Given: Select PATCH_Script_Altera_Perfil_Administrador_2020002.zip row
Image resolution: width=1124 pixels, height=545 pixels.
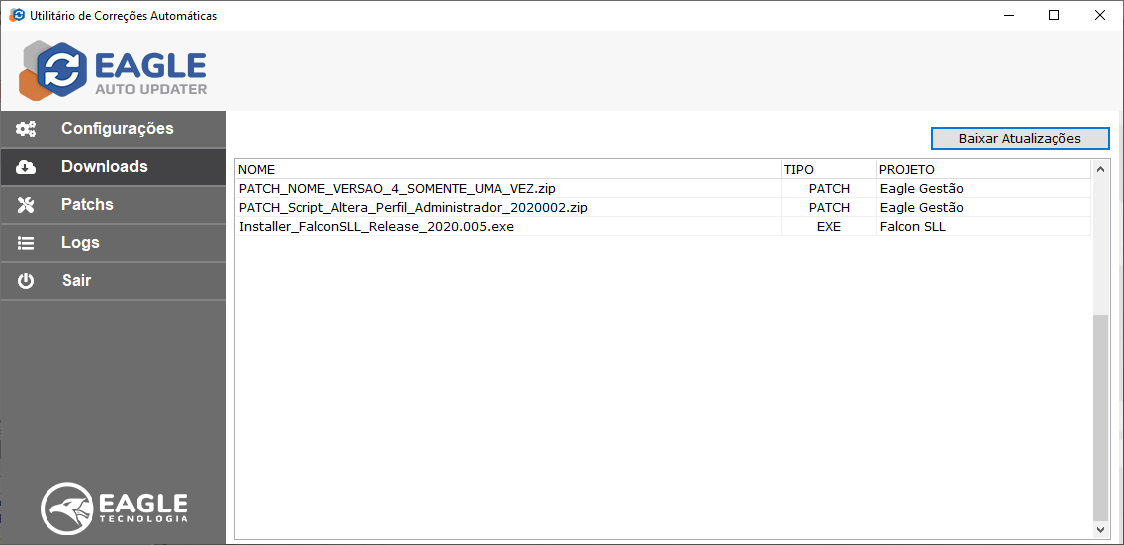Looking at the screenshot, I should 663,207.
